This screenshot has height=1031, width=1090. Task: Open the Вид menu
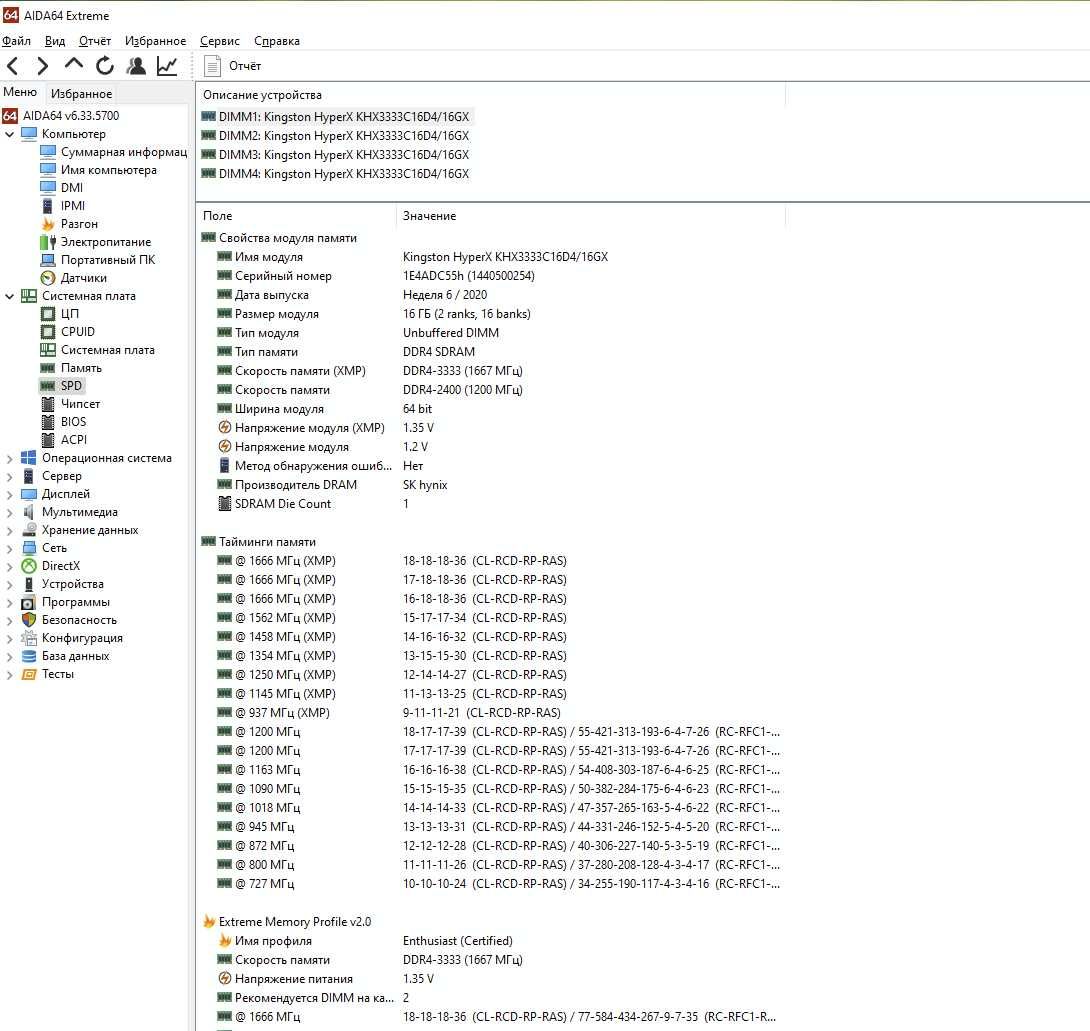pos(55,41)
